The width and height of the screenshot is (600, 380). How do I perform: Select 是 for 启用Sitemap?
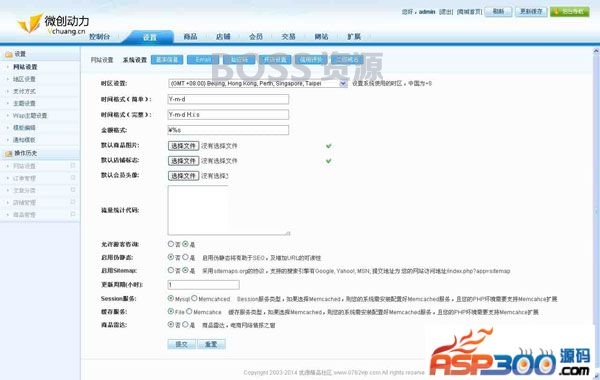click(x=185, y=270)
